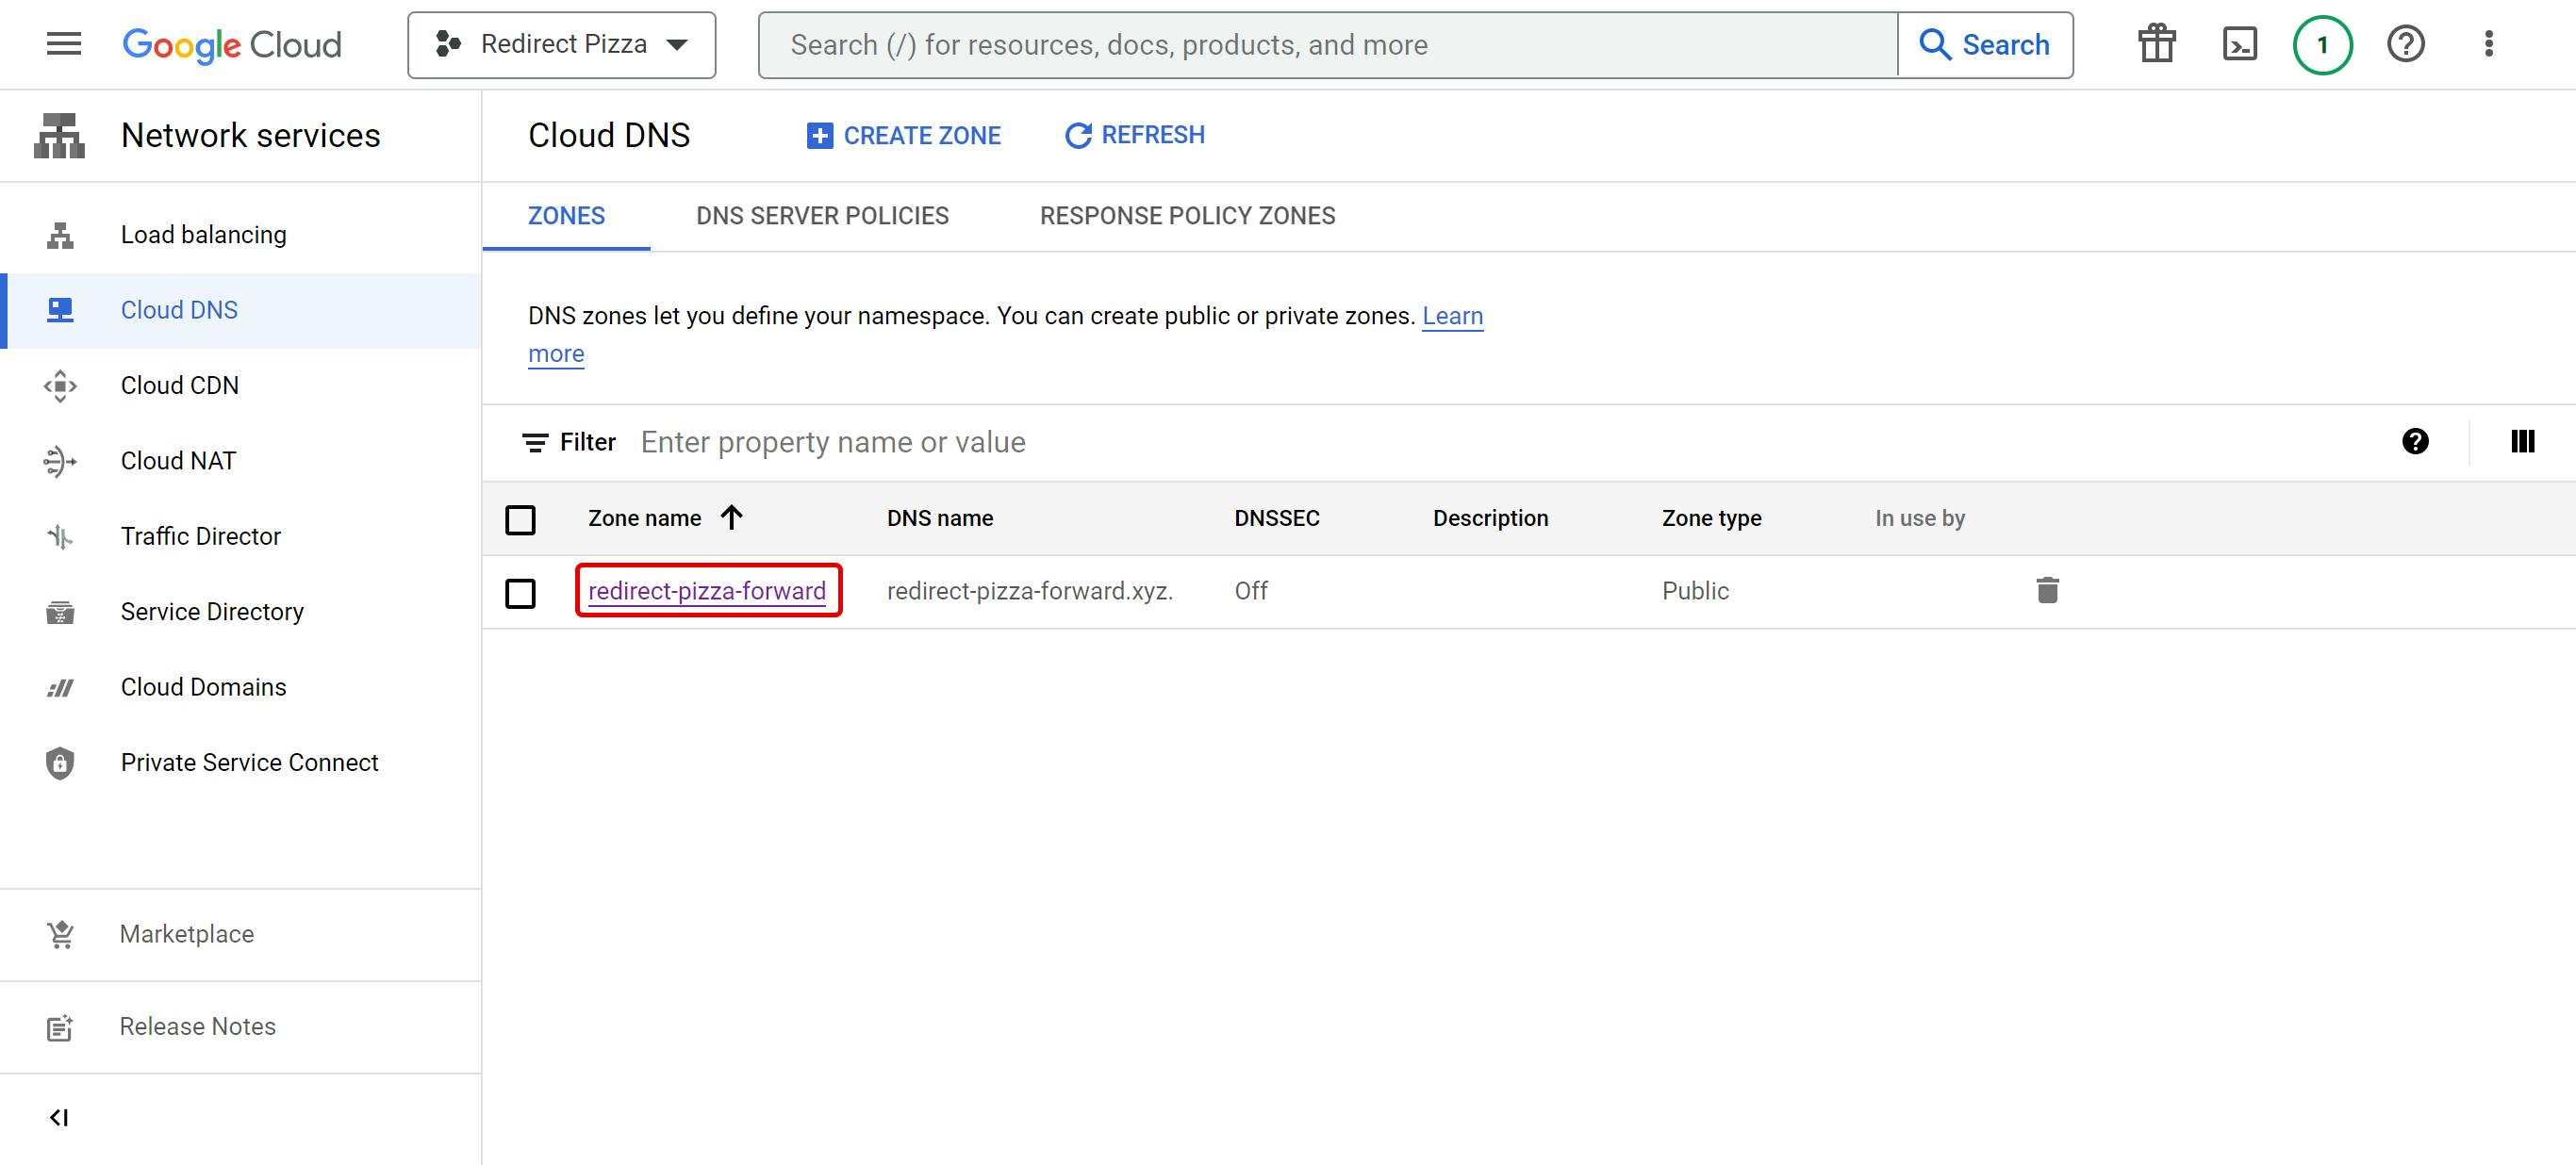Click the filter help icon
Screen dimensions: 2576x1165
tap(2414, 441)
